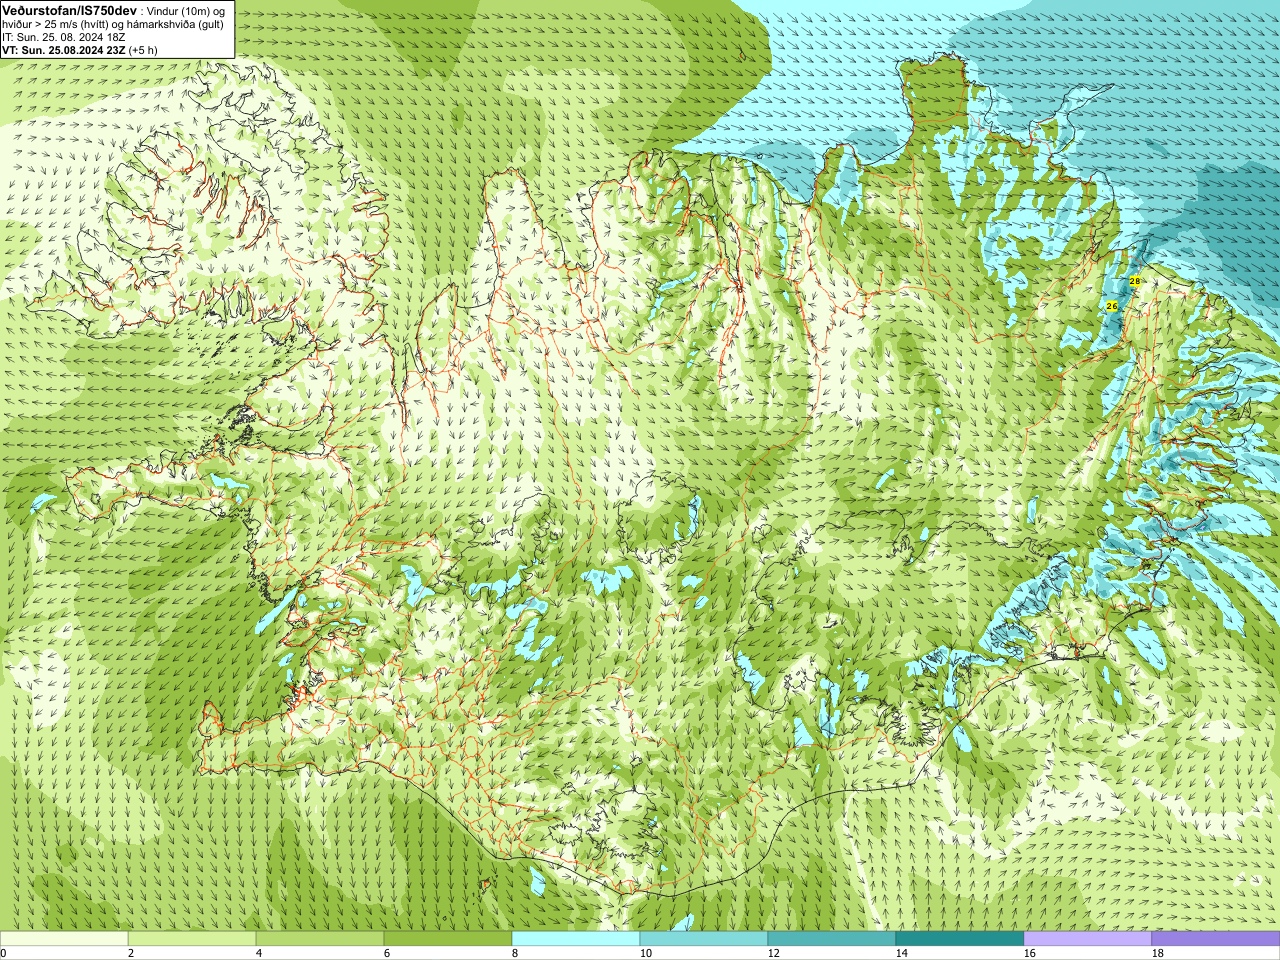1280x960 pixels.
Task: Click the Veðurstofan/IS750dev title text
Action: (x=70, y=9)
